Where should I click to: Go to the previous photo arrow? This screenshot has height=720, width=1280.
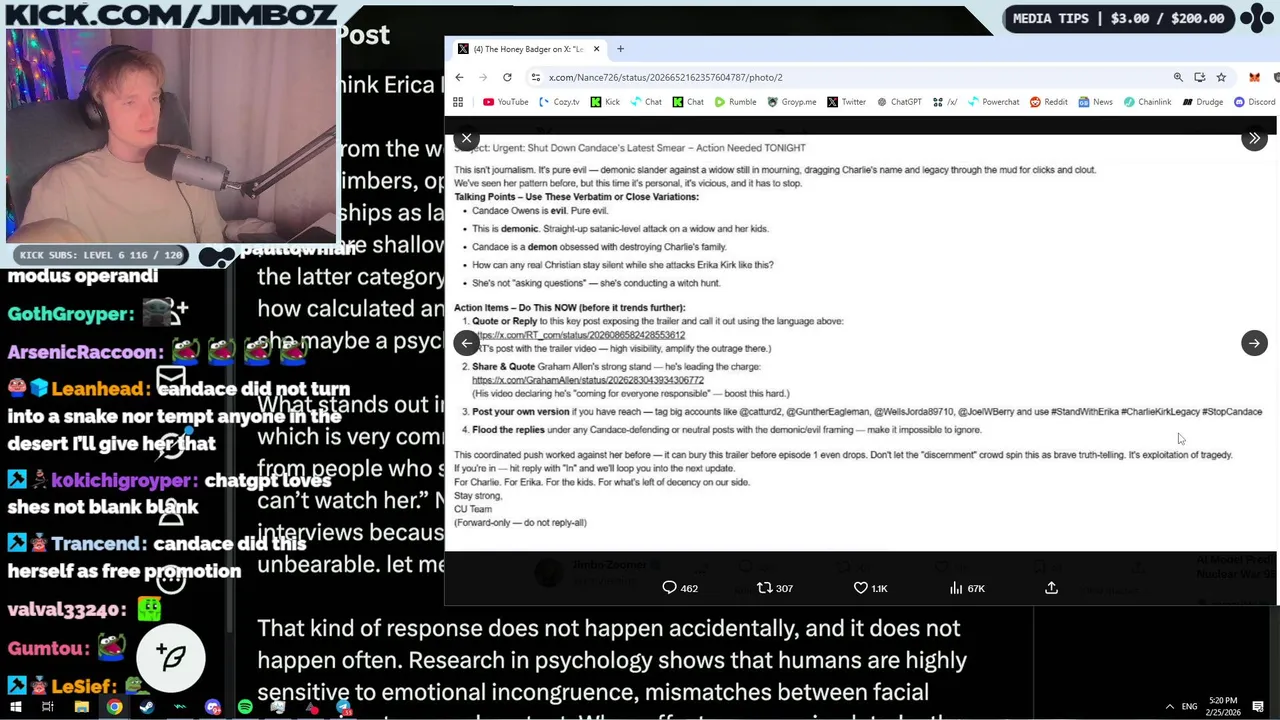pyautogui.click(x=466, y=343)
